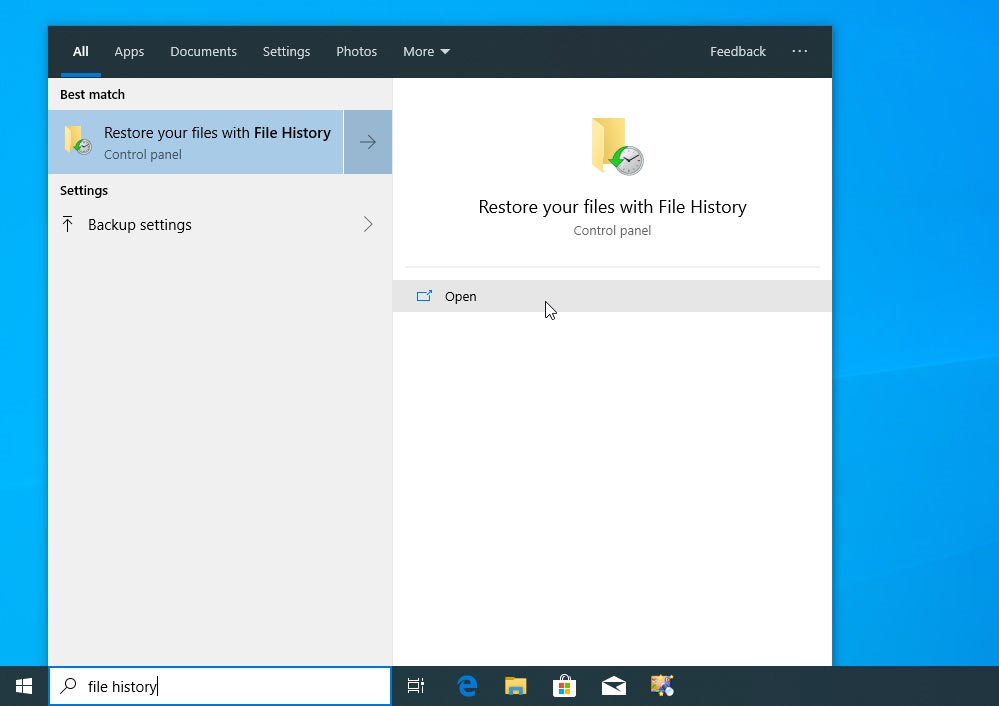The image size is (999, 706).
Task: Click Open to launch File History
Action: point(612,296)
